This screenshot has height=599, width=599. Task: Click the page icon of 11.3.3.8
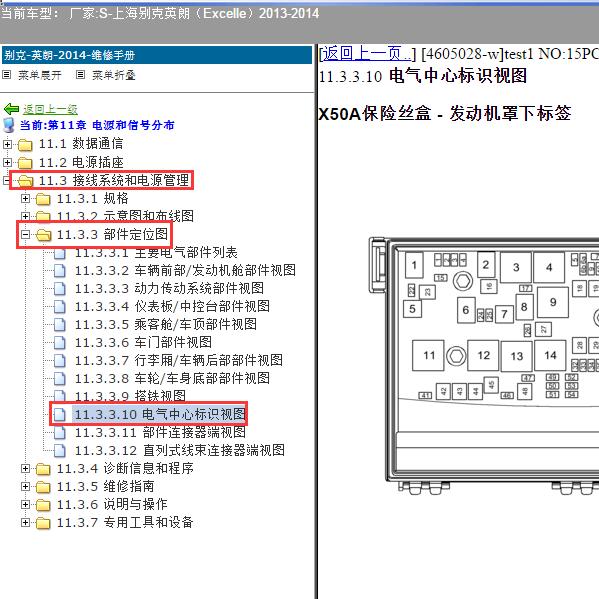pyautogui.click(x=60, y=379)
